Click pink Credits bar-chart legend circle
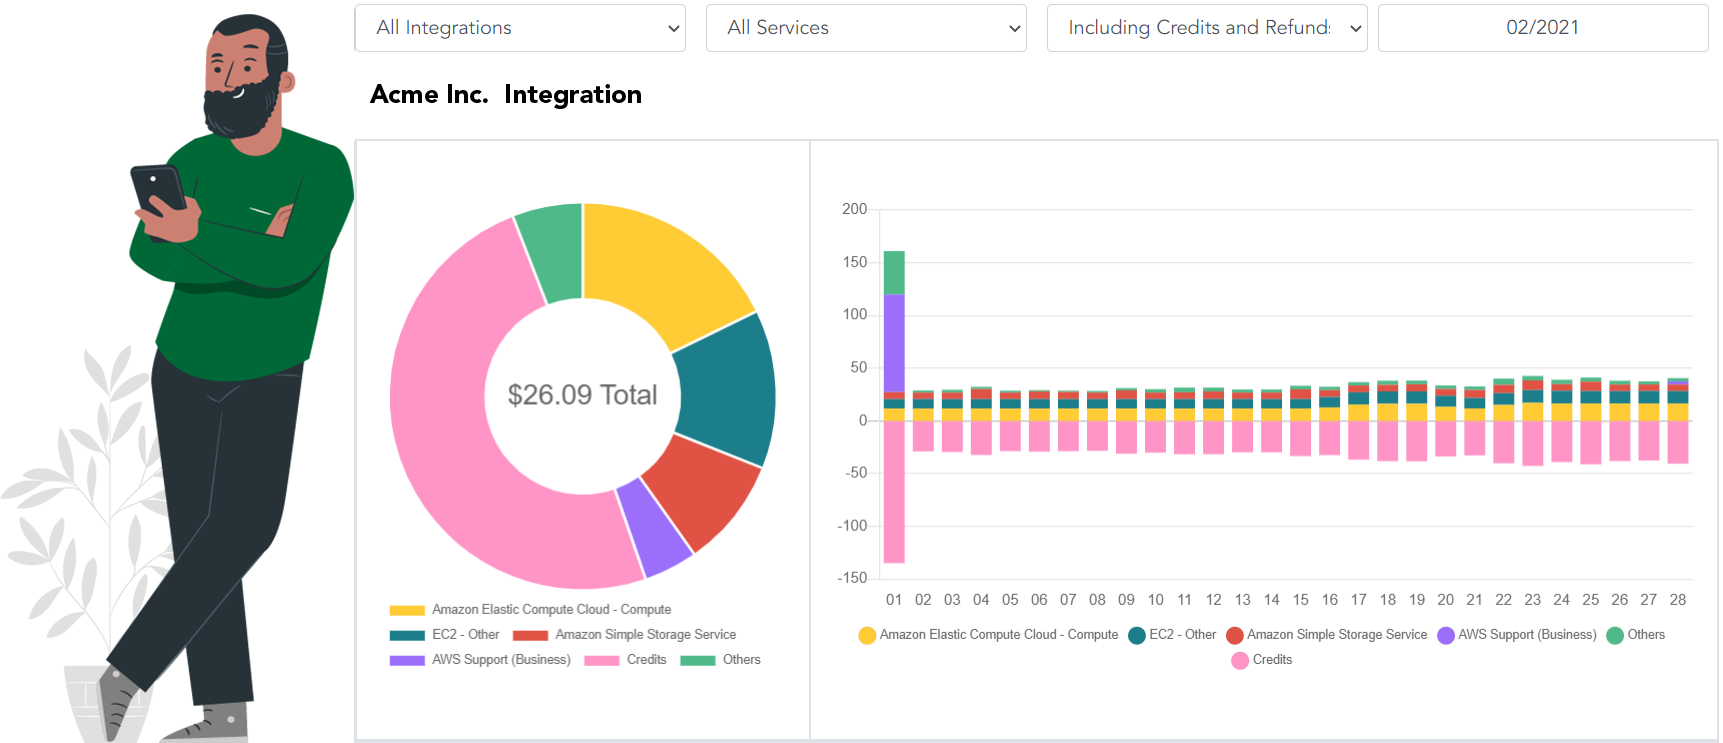The width and height of the screenshot is (1723, 743). coord(1240,660)
